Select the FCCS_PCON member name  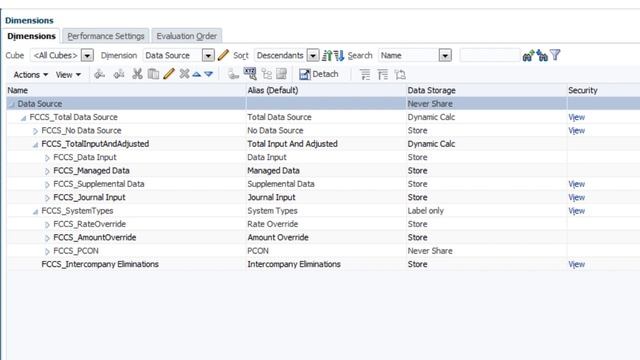coord(76,251)
